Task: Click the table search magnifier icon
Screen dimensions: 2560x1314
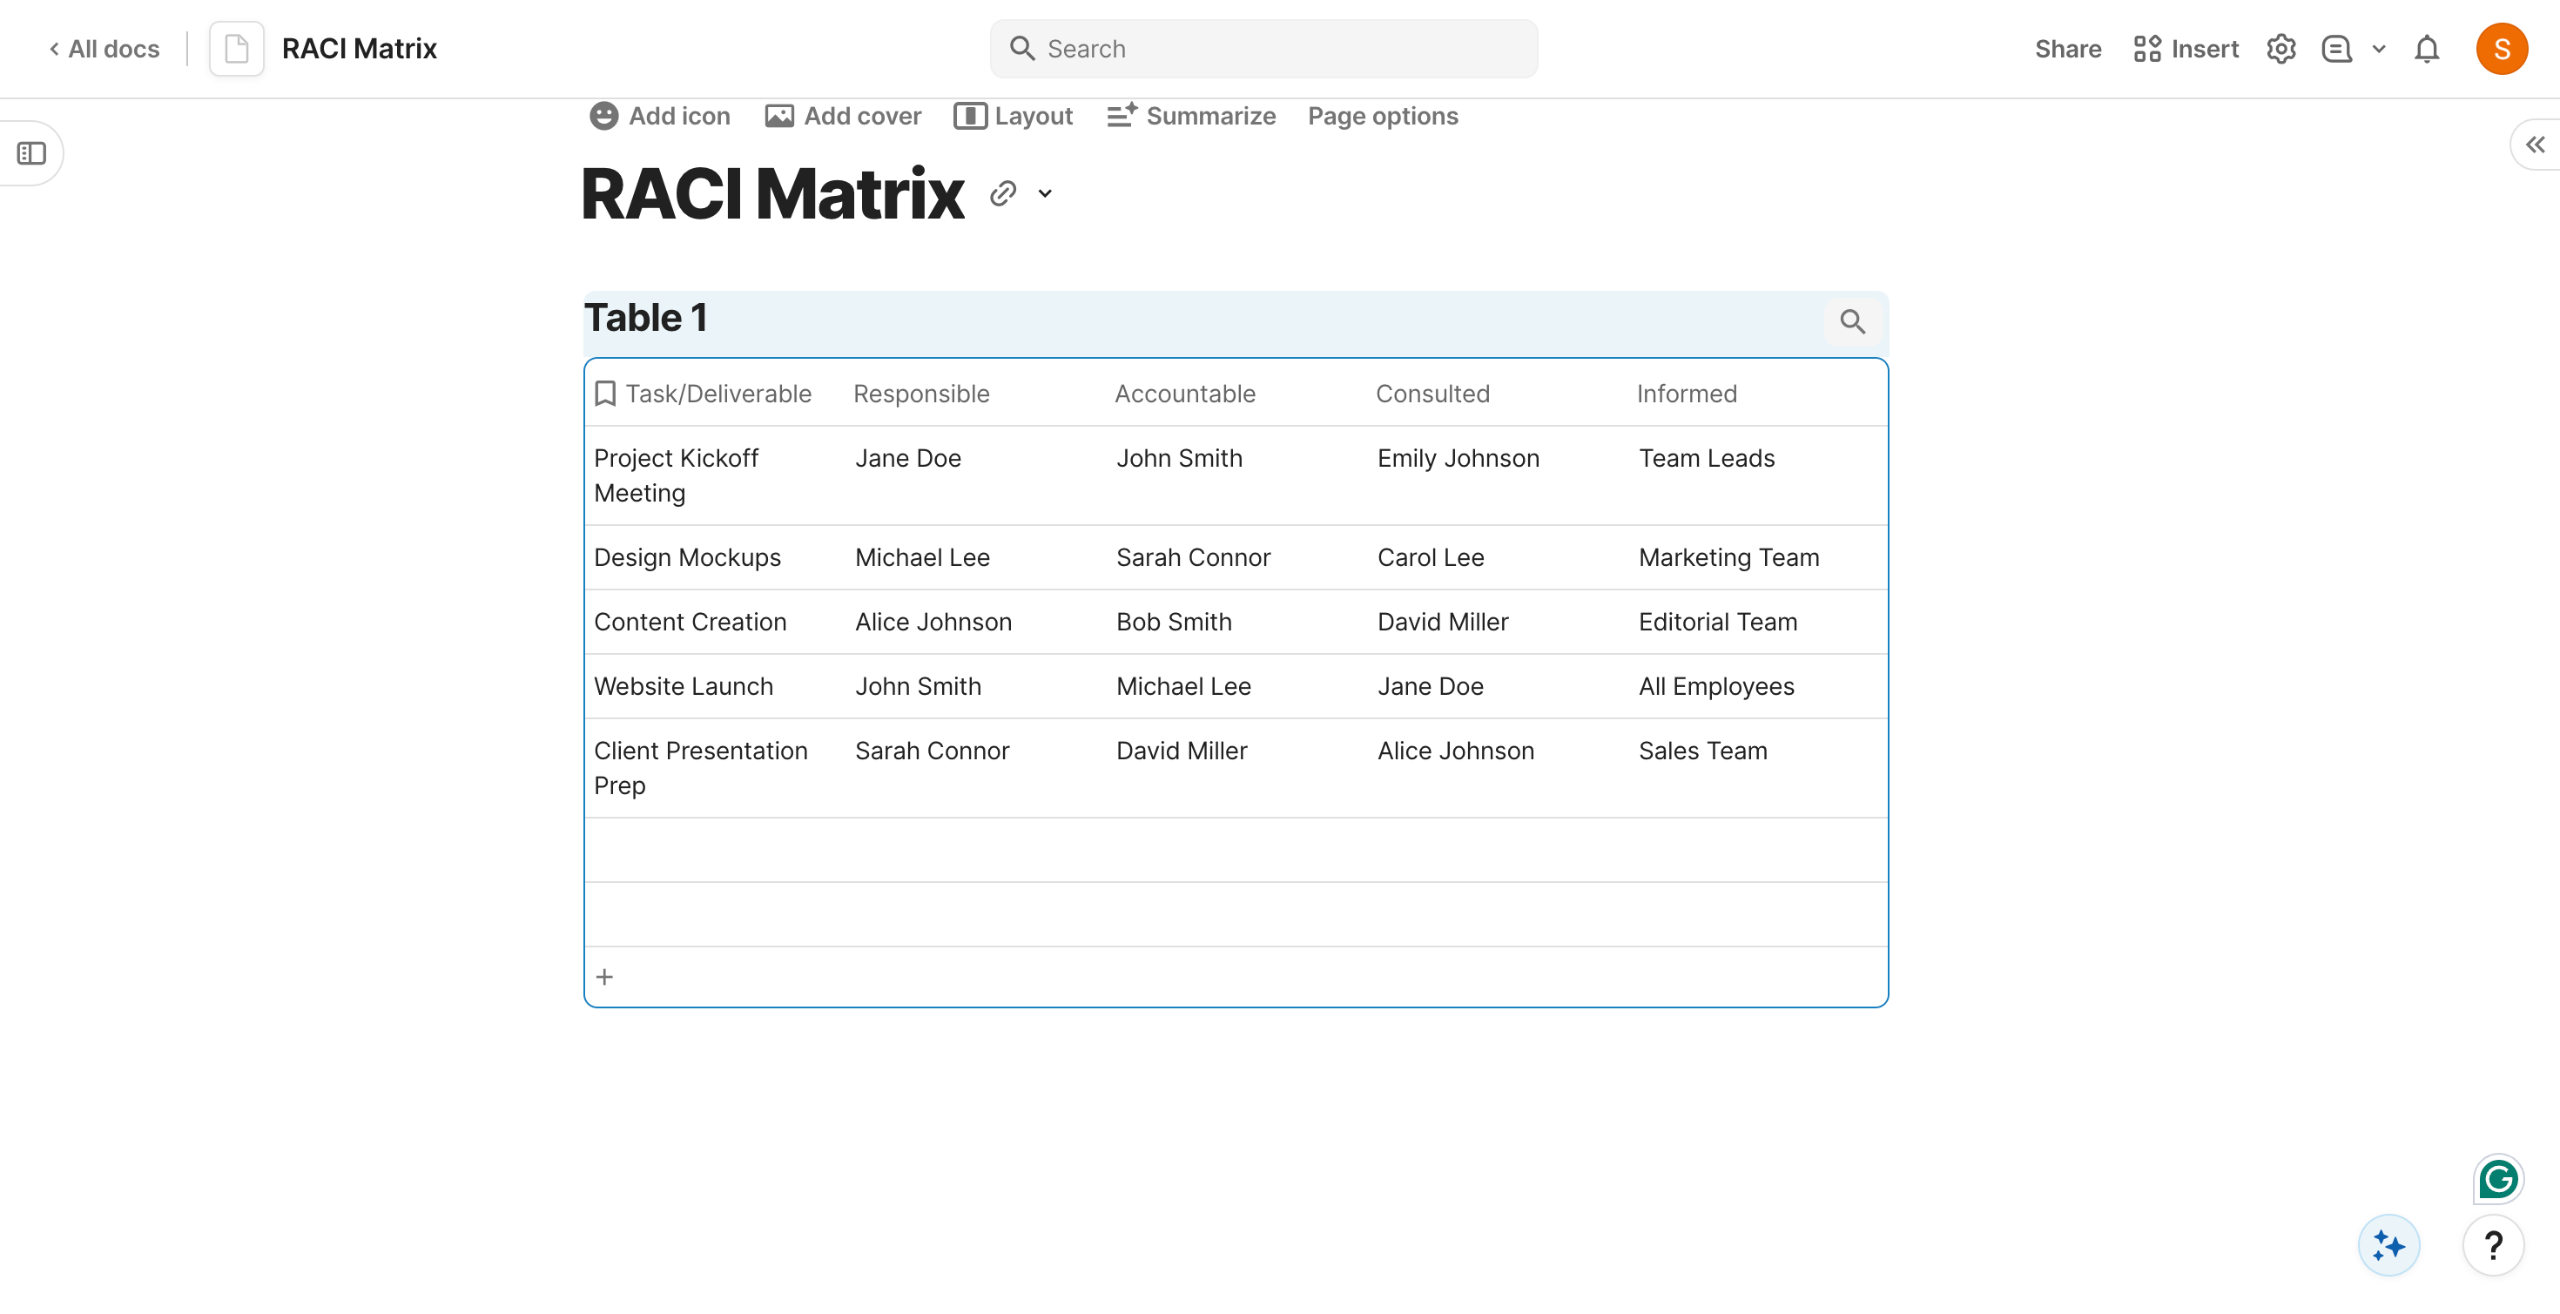Action: click(1852, 322)
